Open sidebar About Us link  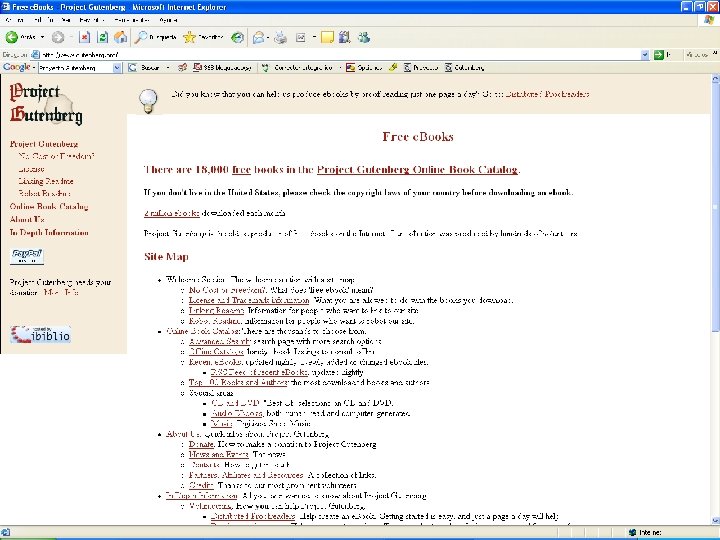pos(27,219)
